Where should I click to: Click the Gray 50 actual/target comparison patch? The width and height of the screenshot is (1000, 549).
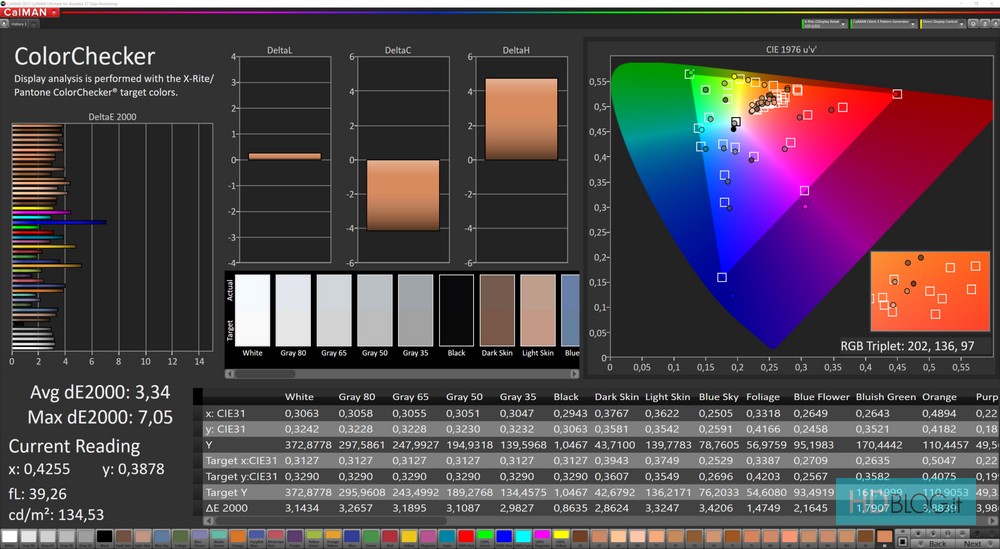point(375,310)
